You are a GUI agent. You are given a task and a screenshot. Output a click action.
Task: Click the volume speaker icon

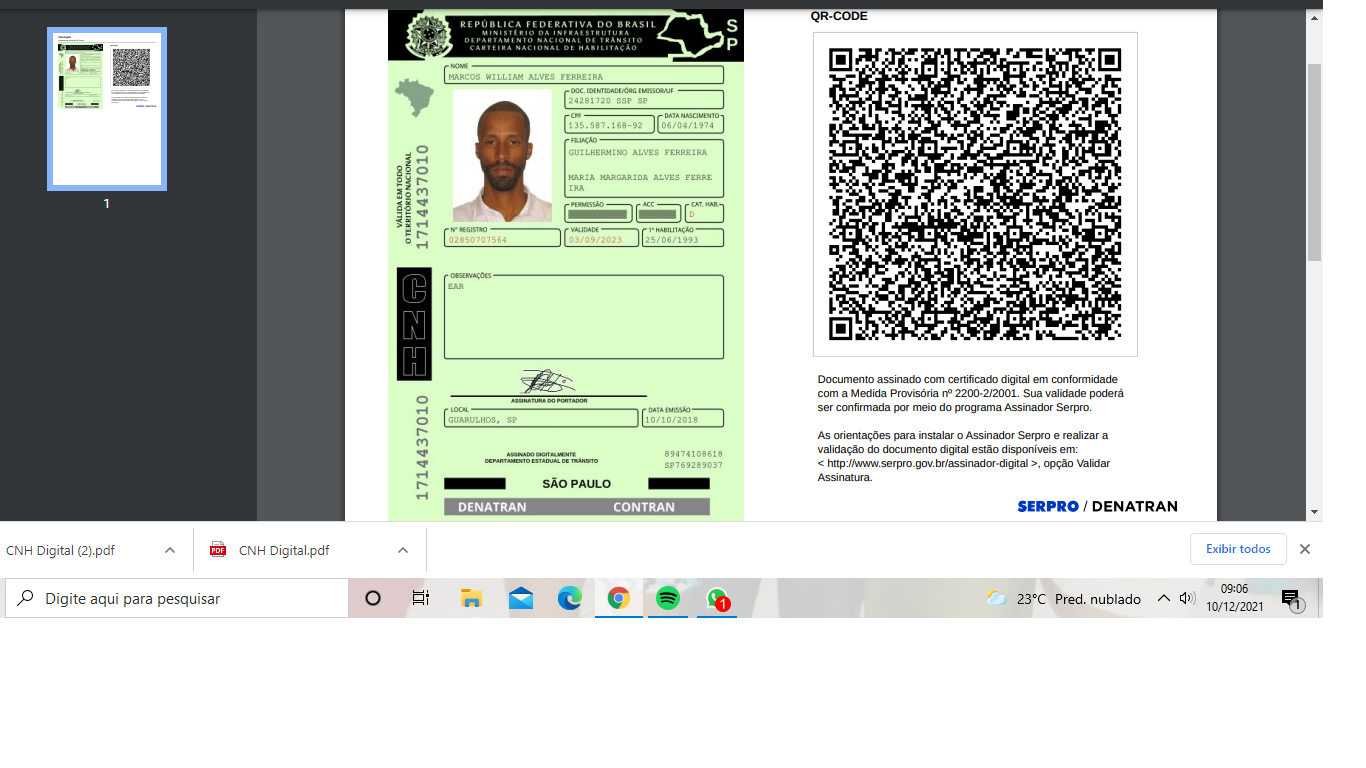coord(1187,598)
